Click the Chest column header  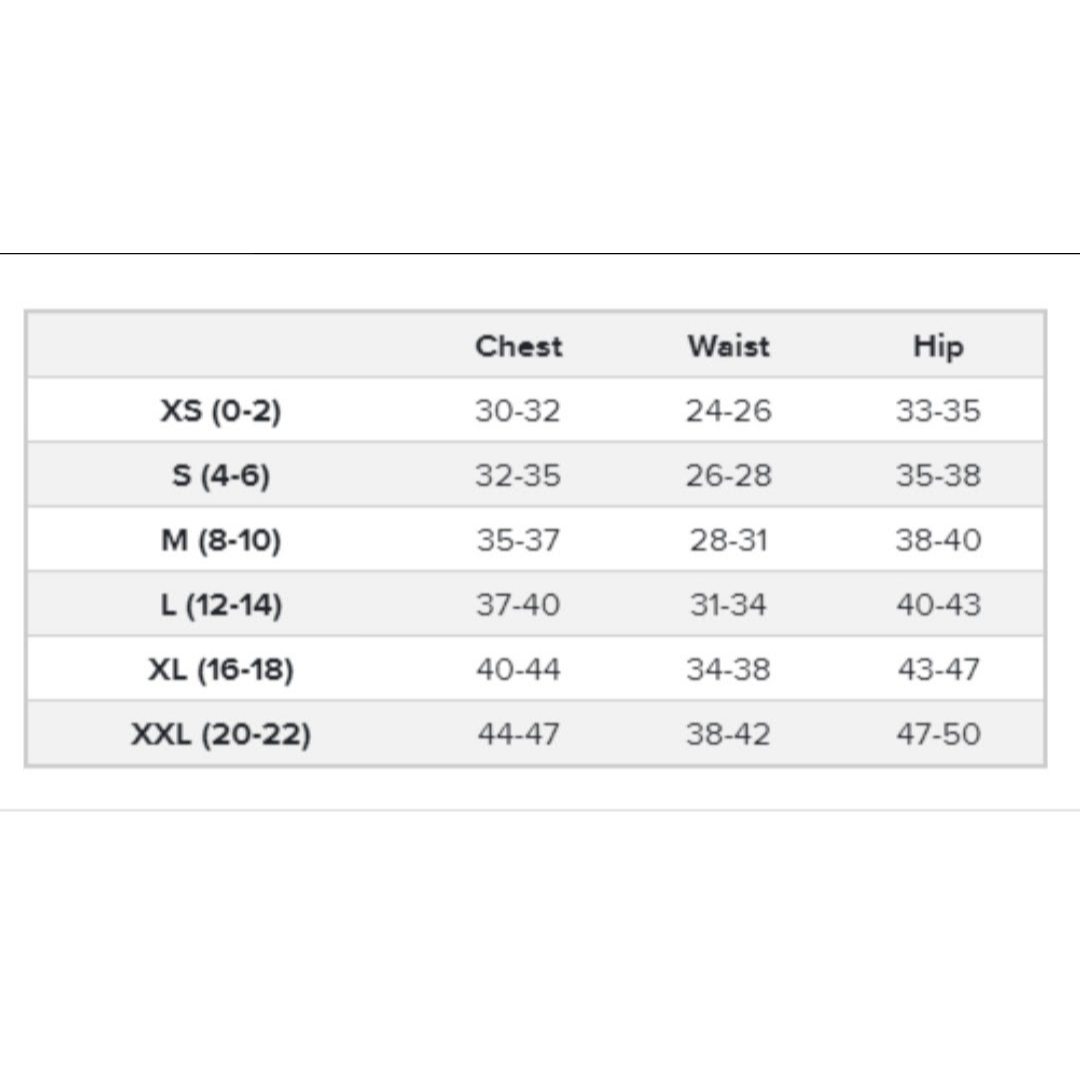pyautogui.click(x=519, y=346)
